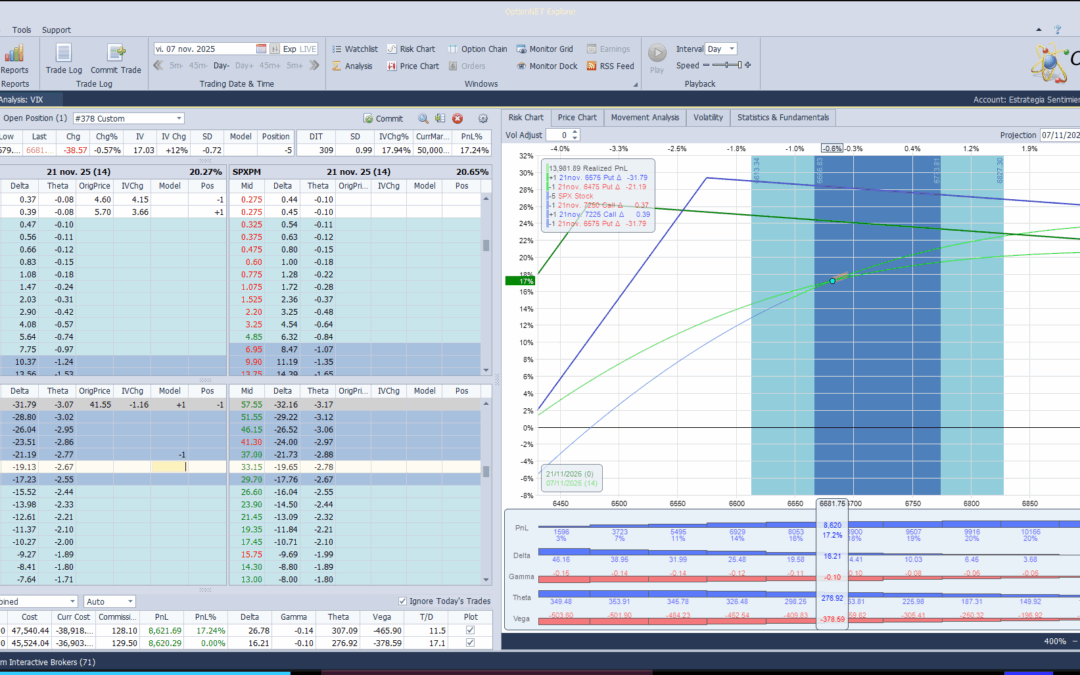Open the Monitor Dock window
The width and height of the screenshot is (1080, 675).
tap(547, 66)
